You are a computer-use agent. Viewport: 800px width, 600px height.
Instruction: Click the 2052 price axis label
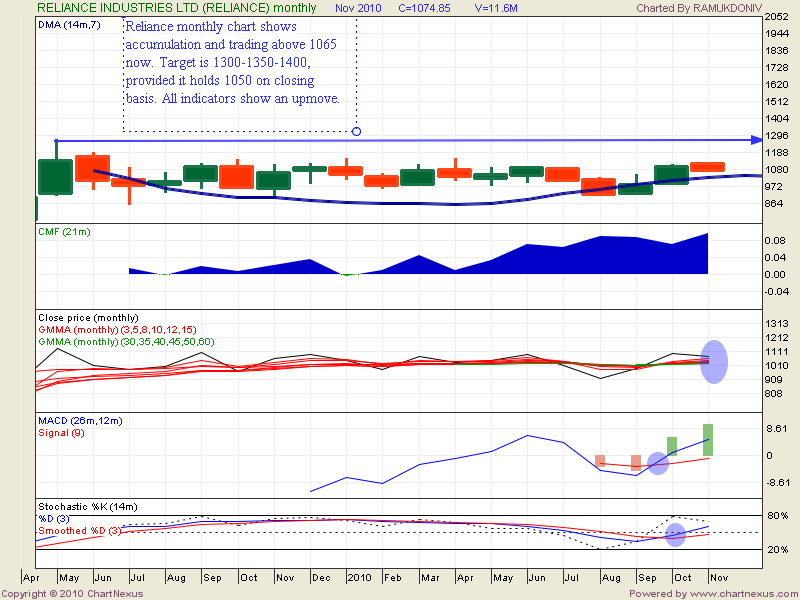(x=777, y=17)
